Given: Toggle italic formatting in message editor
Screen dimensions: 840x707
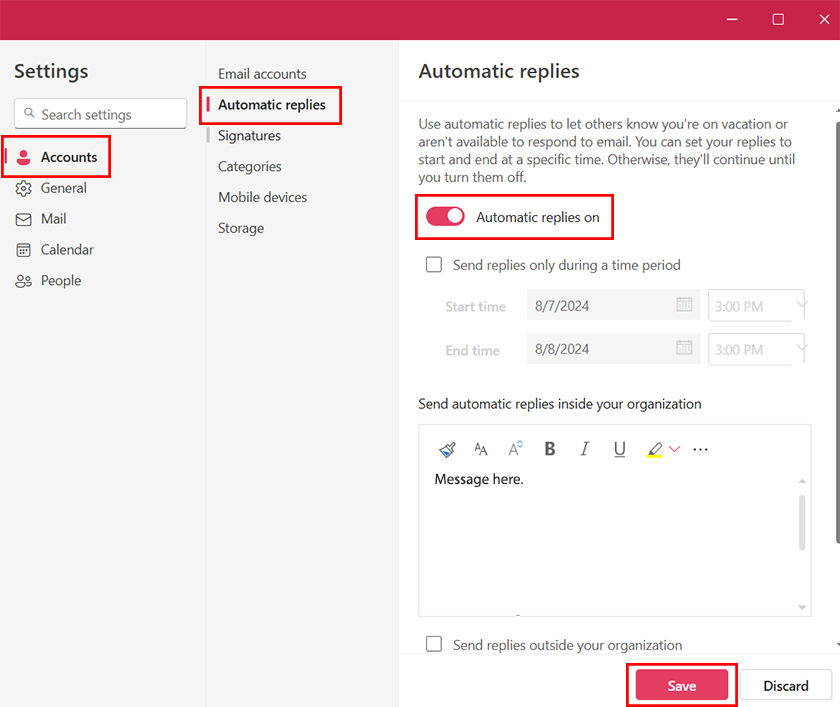Looking at the screenshot, I should [584, 449].
